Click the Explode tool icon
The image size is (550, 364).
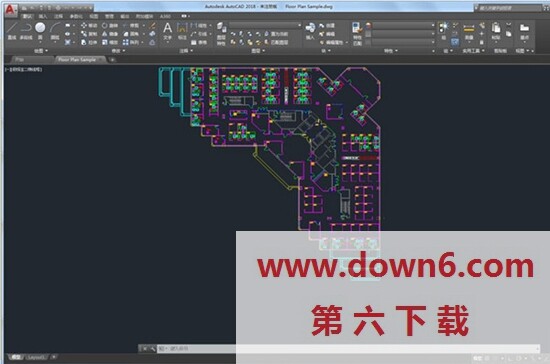click(152, 34)
